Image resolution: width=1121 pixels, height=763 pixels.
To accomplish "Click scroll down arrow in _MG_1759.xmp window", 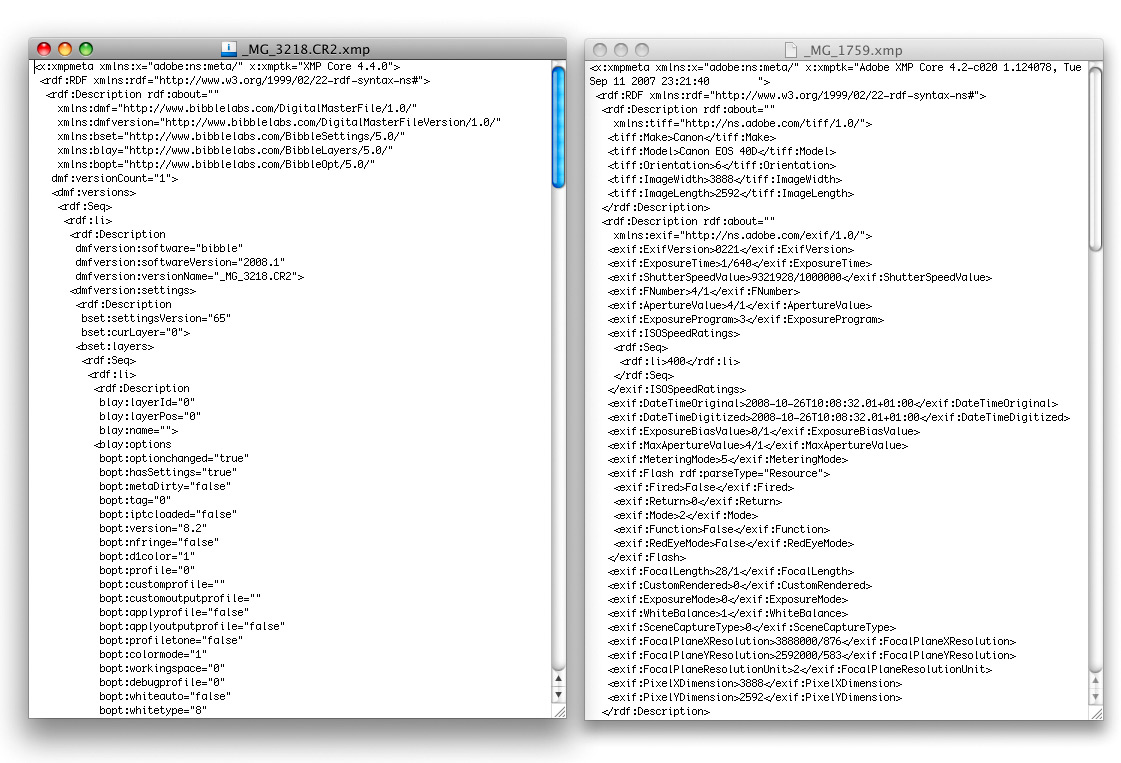I will pos(1095,696).
